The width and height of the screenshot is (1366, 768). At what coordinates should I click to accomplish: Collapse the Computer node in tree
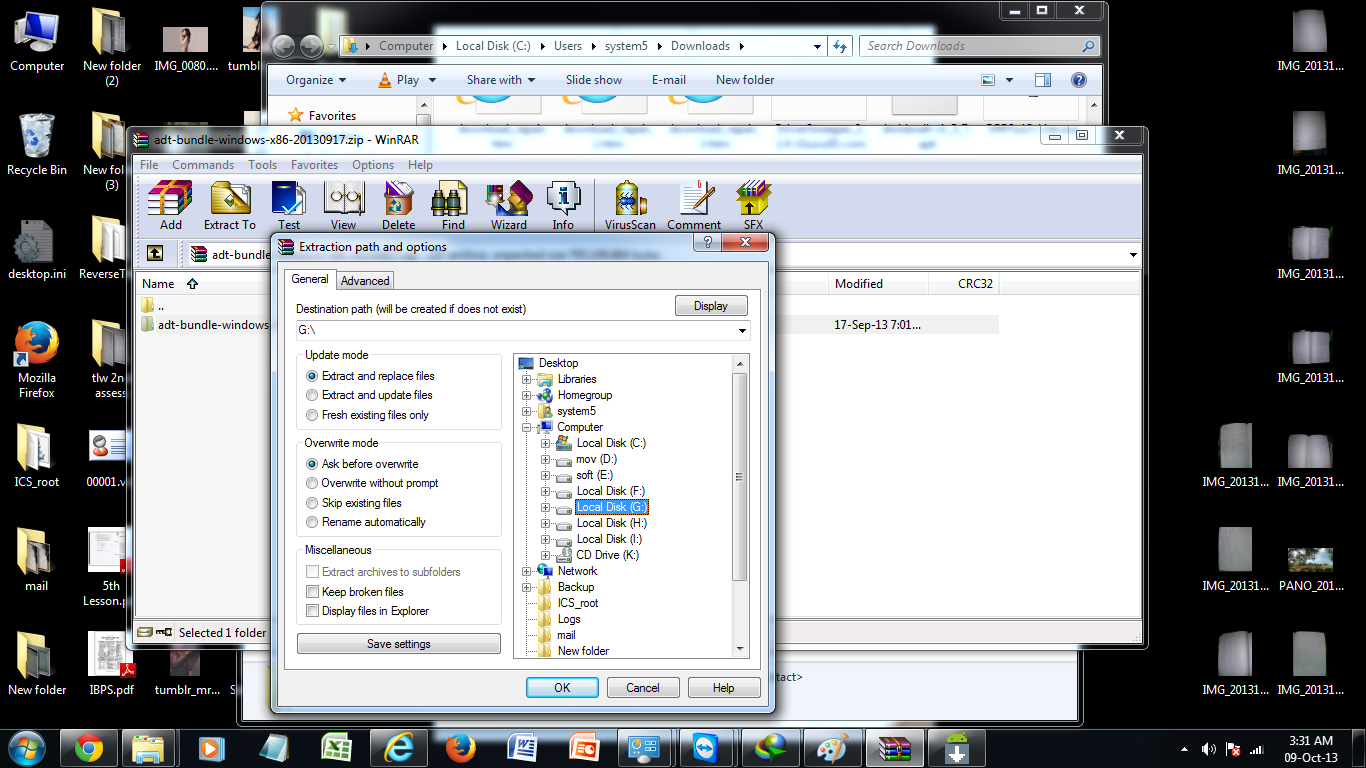[x=526, y=427]
